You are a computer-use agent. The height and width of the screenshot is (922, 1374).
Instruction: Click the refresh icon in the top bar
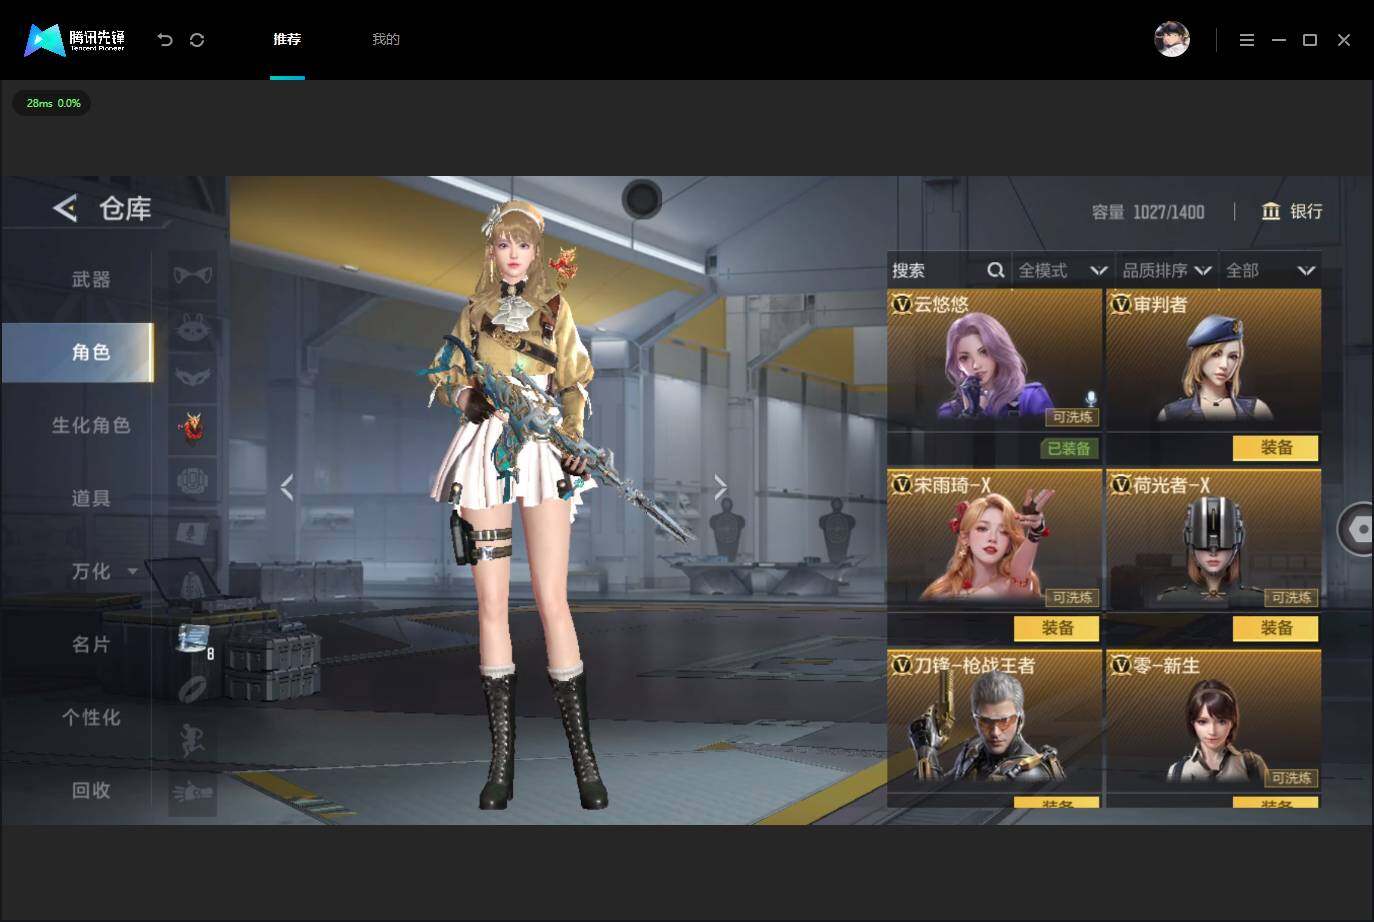197,40
